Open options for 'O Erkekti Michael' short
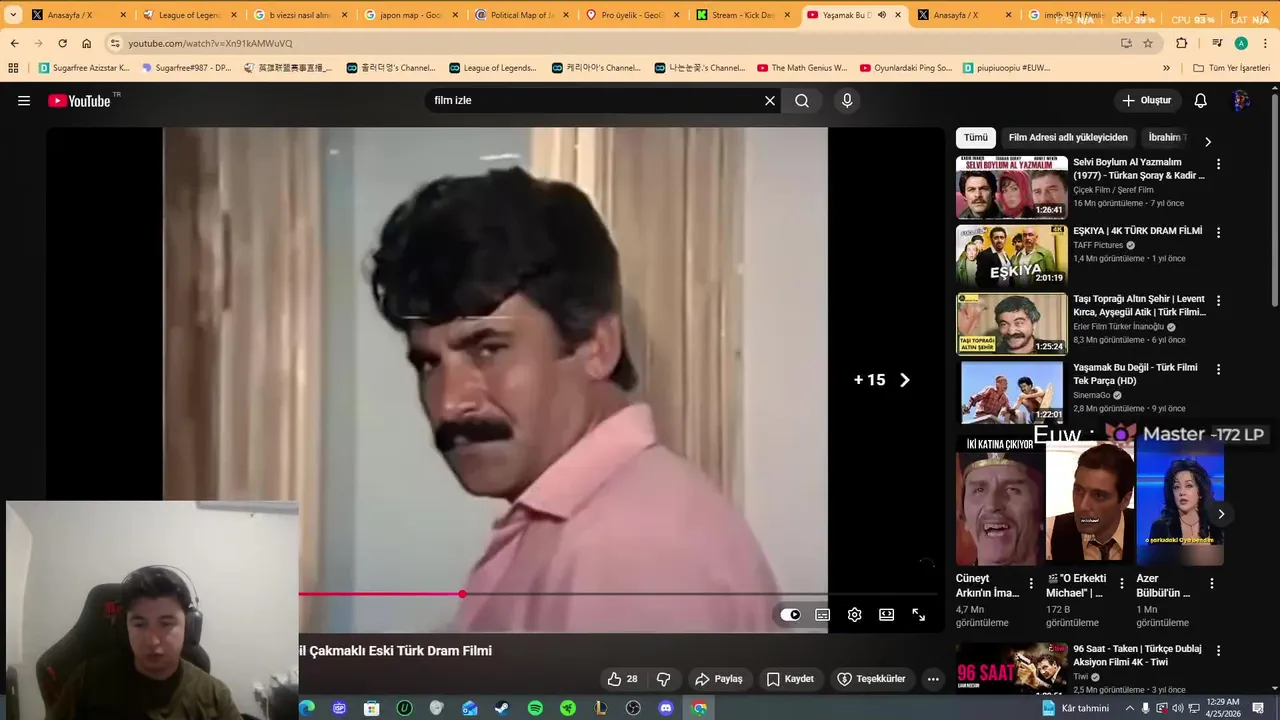The height and width of the screenshot is (720, 1280). [x=1121, y=583]
